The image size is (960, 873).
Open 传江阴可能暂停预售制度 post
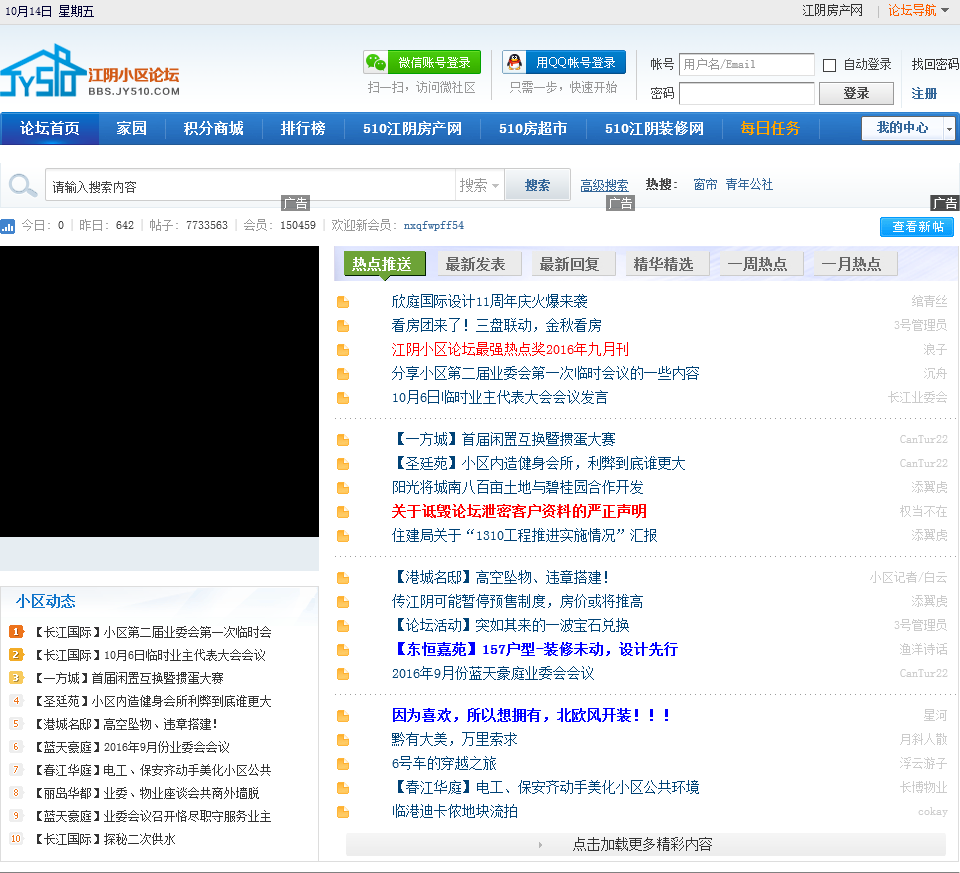click(x=517, y=602)
